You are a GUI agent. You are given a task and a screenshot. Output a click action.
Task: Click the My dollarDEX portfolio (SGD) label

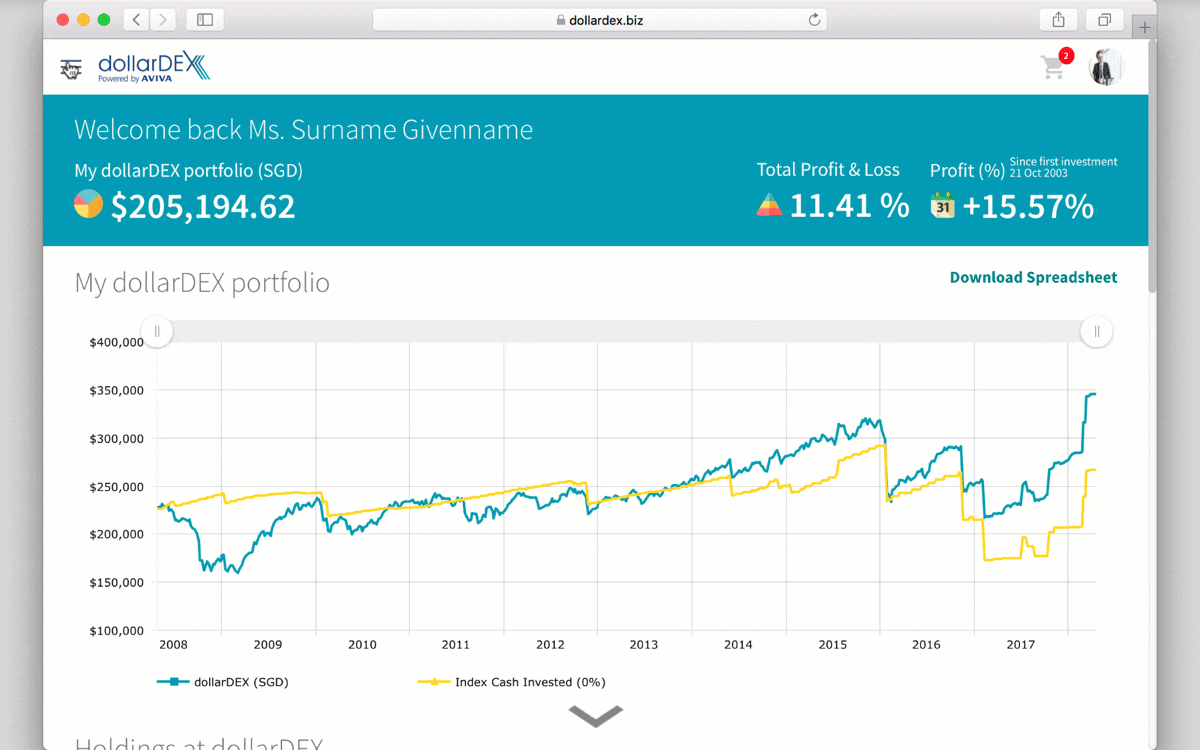point(189,171)
